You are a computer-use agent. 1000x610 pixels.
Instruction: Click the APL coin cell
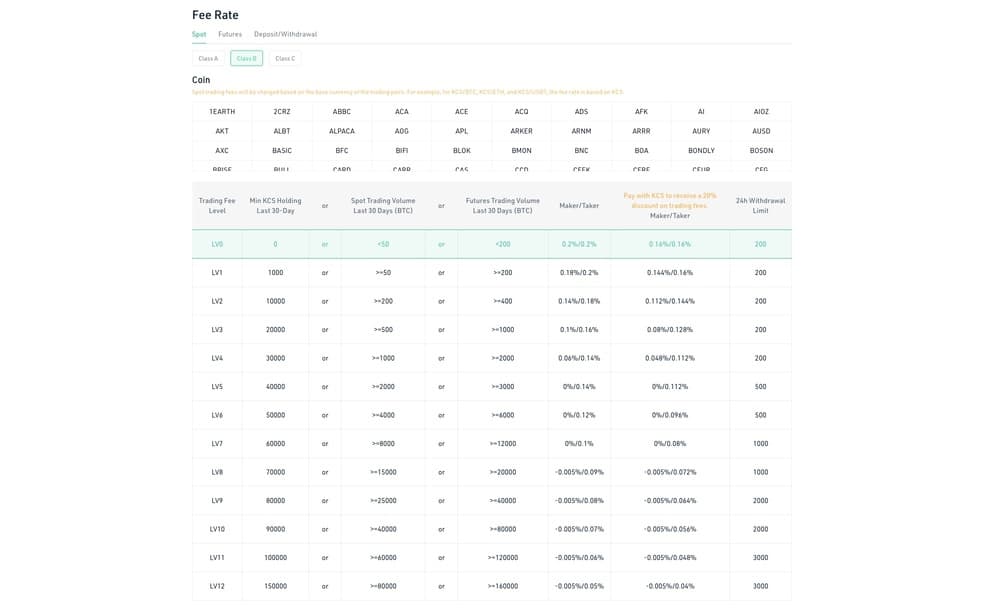tap(462, 131)
